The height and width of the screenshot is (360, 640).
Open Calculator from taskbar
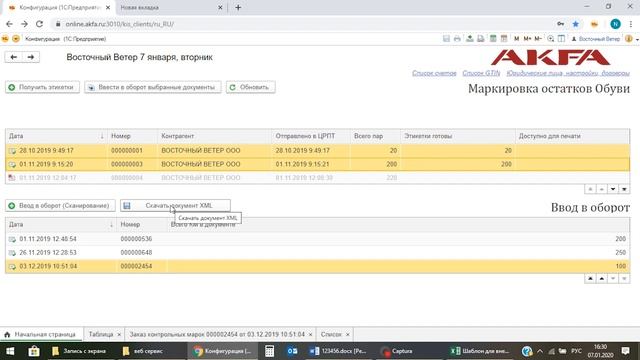269,351
